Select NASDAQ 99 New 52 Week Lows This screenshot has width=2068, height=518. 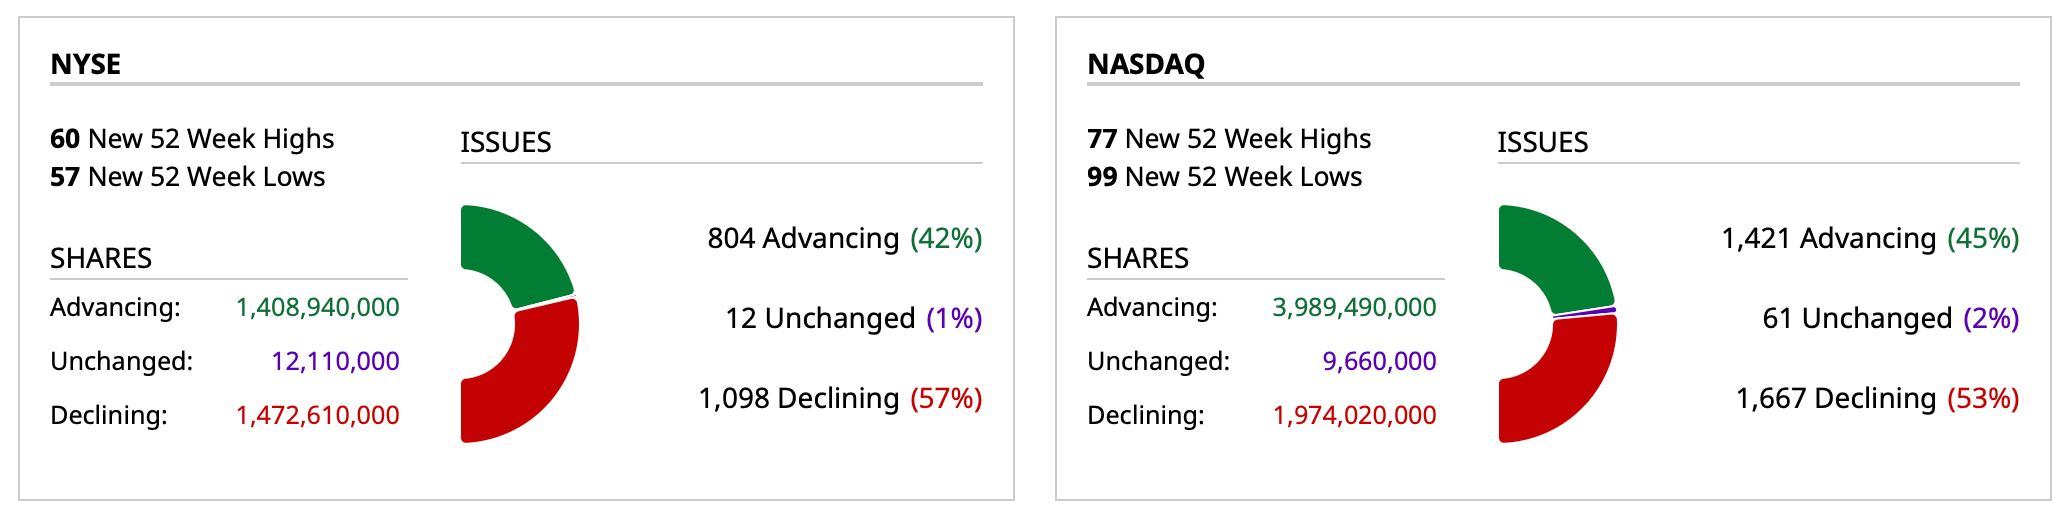[1225, 177]
